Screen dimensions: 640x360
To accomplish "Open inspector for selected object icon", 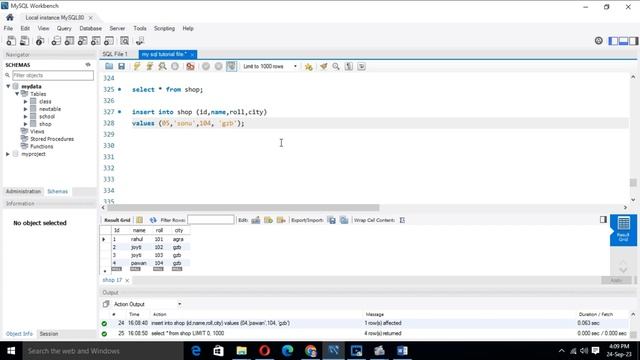I will click(x=40, y=41).
